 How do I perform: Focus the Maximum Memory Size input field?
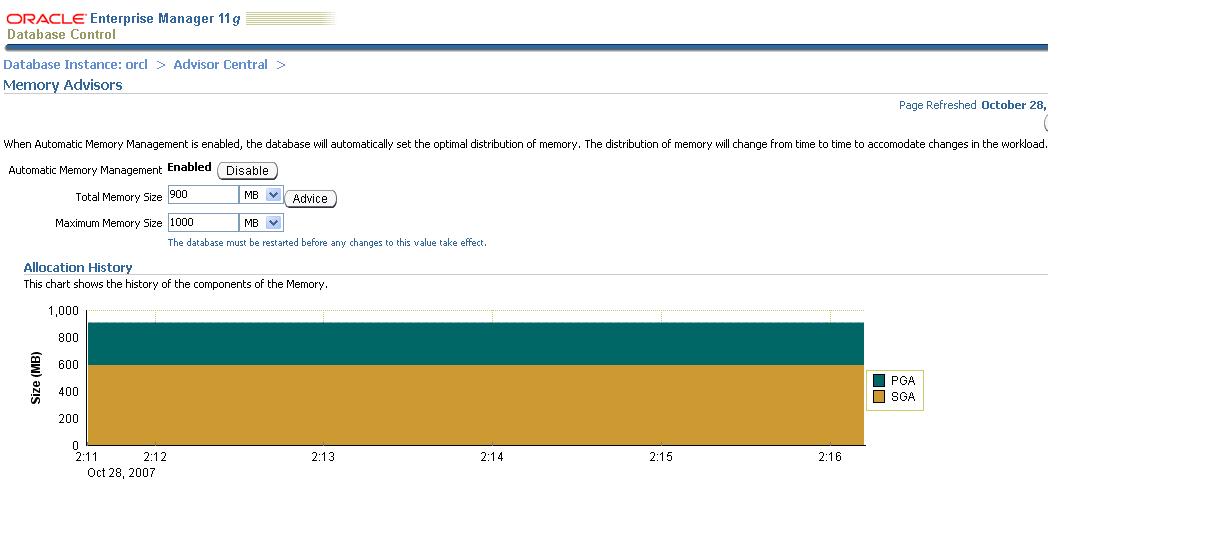click(203, 223)
